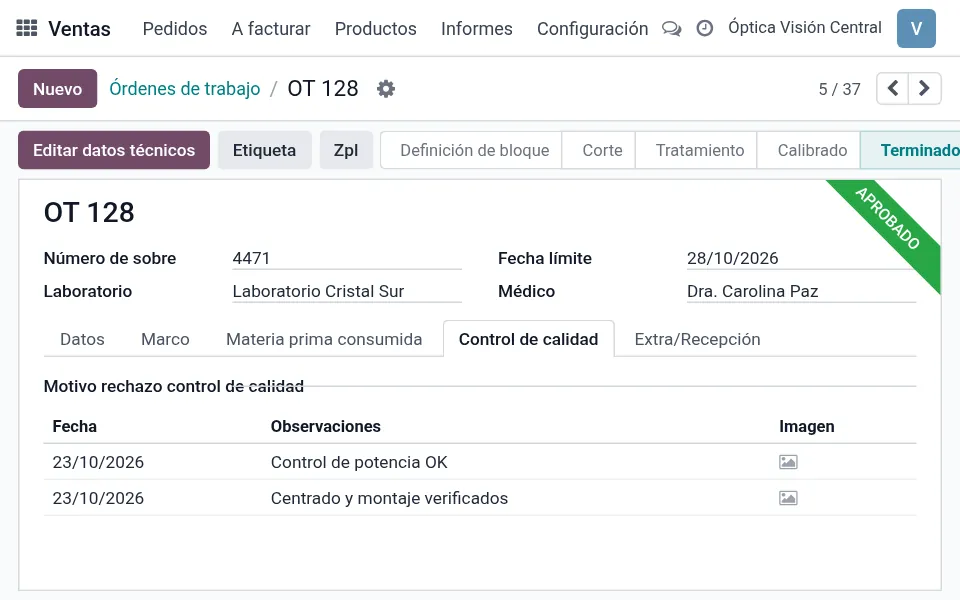Switch to the Marco tab
Viewport: 960px width, 600px height.
coord(165,339)
